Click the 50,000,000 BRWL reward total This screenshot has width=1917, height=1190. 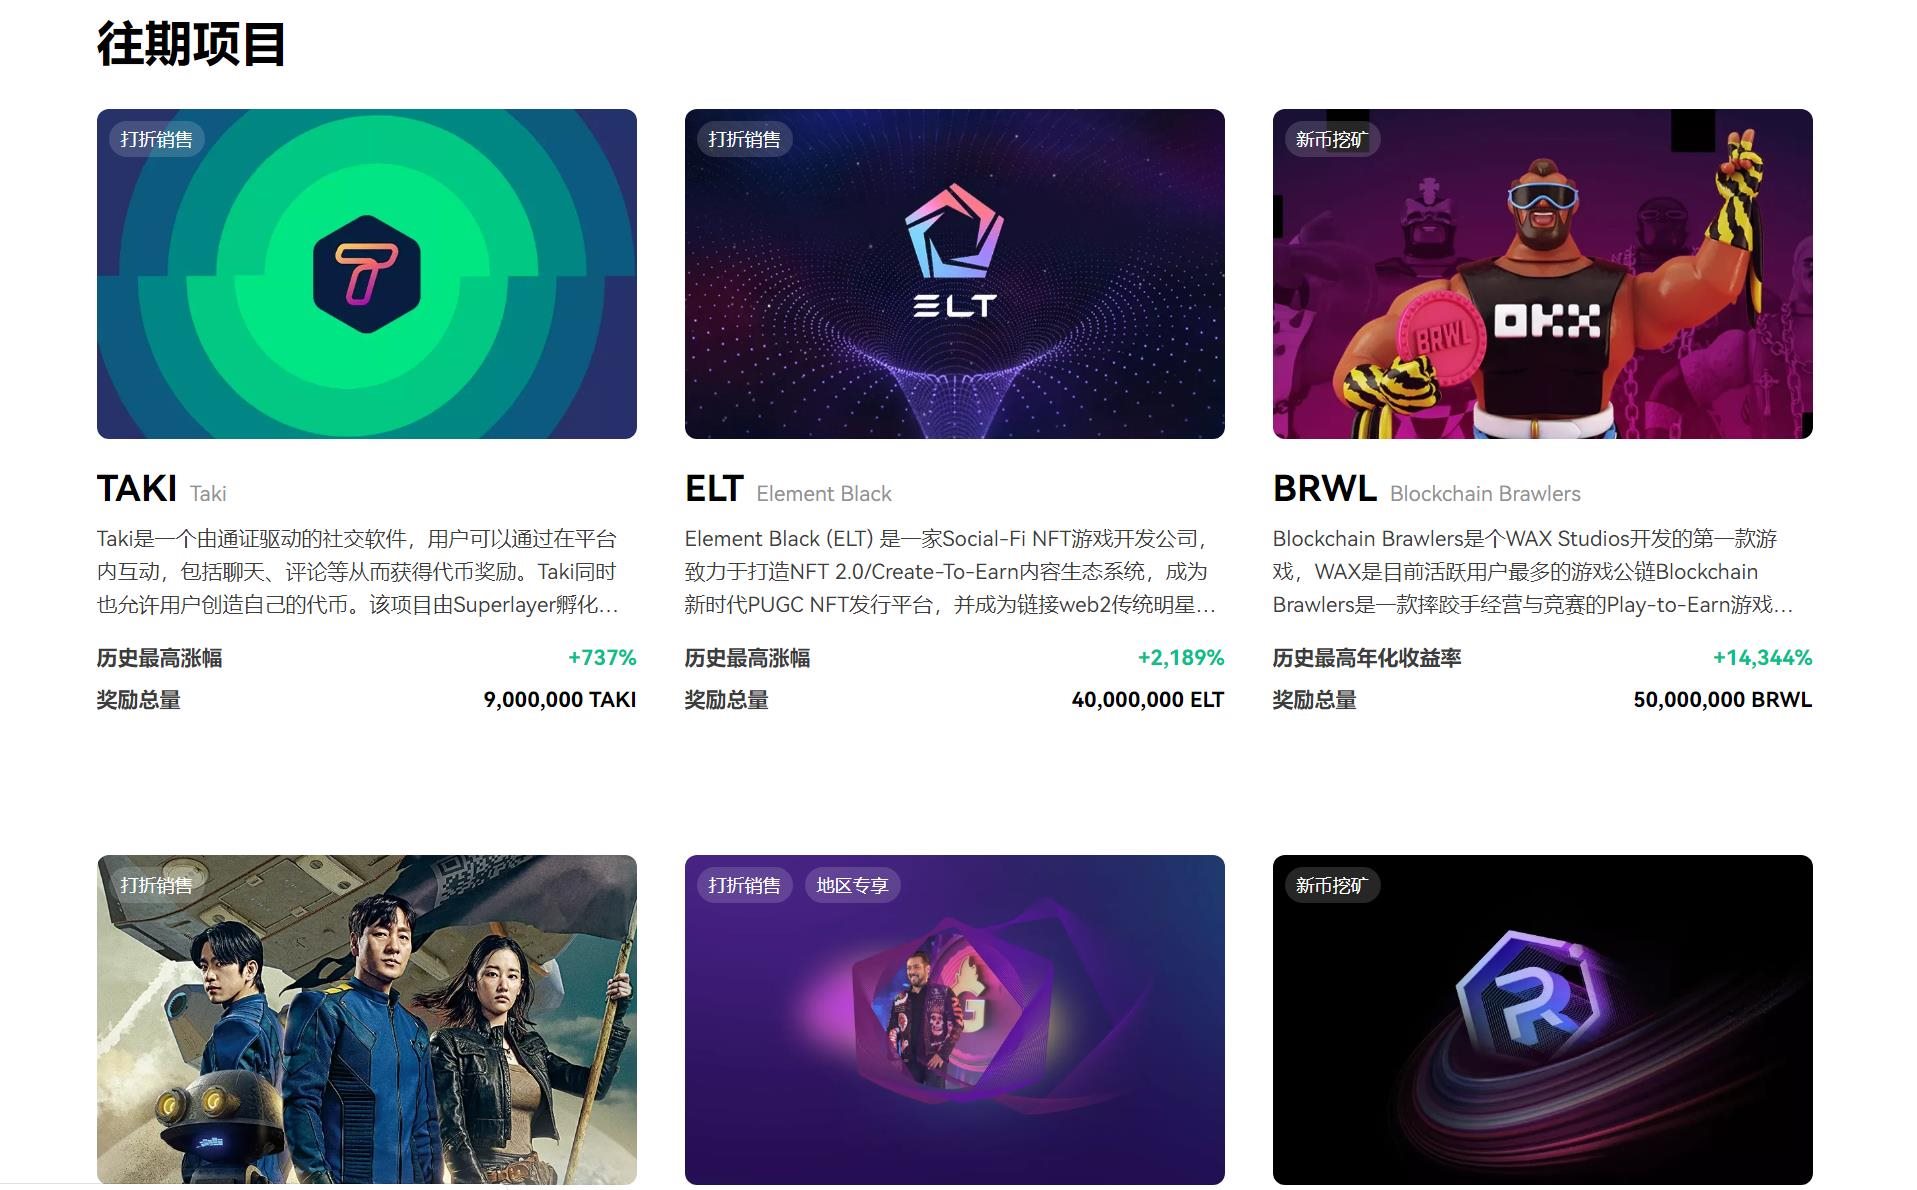pos(1723,700)
